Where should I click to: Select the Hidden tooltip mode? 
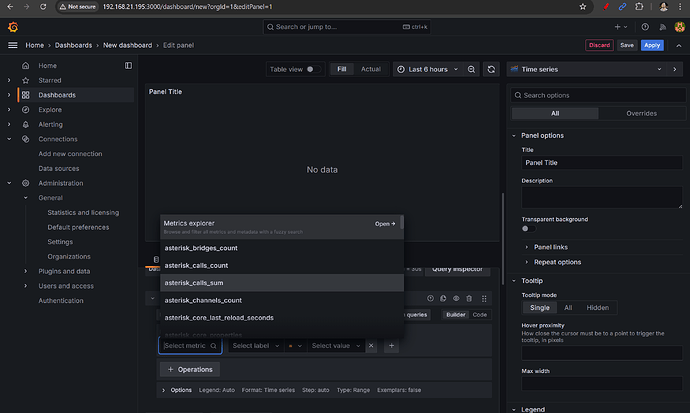[597, 308]
